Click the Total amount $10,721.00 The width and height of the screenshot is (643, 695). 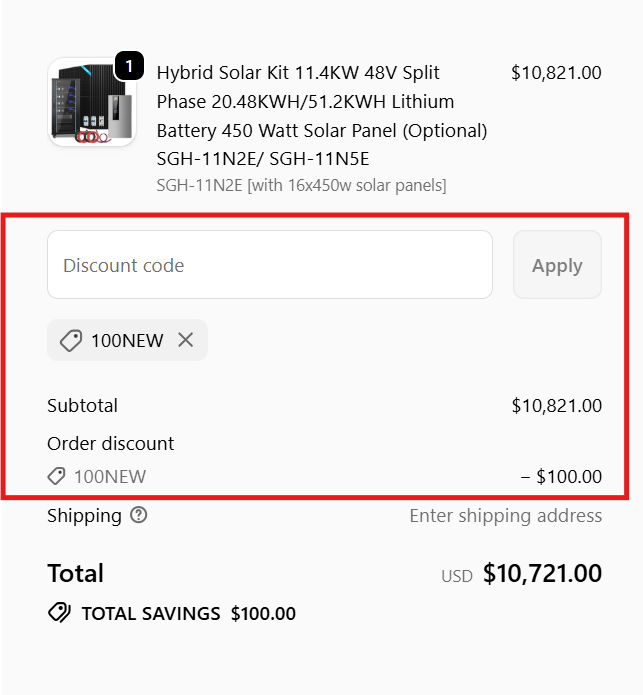coord(542,573)
